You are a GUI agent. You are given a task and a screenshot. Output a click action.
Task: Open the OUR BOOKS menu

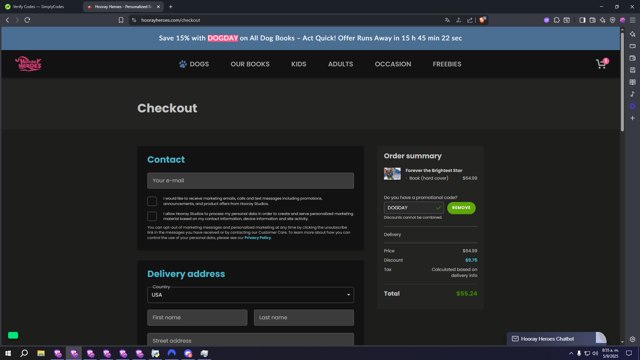(250, 64)
